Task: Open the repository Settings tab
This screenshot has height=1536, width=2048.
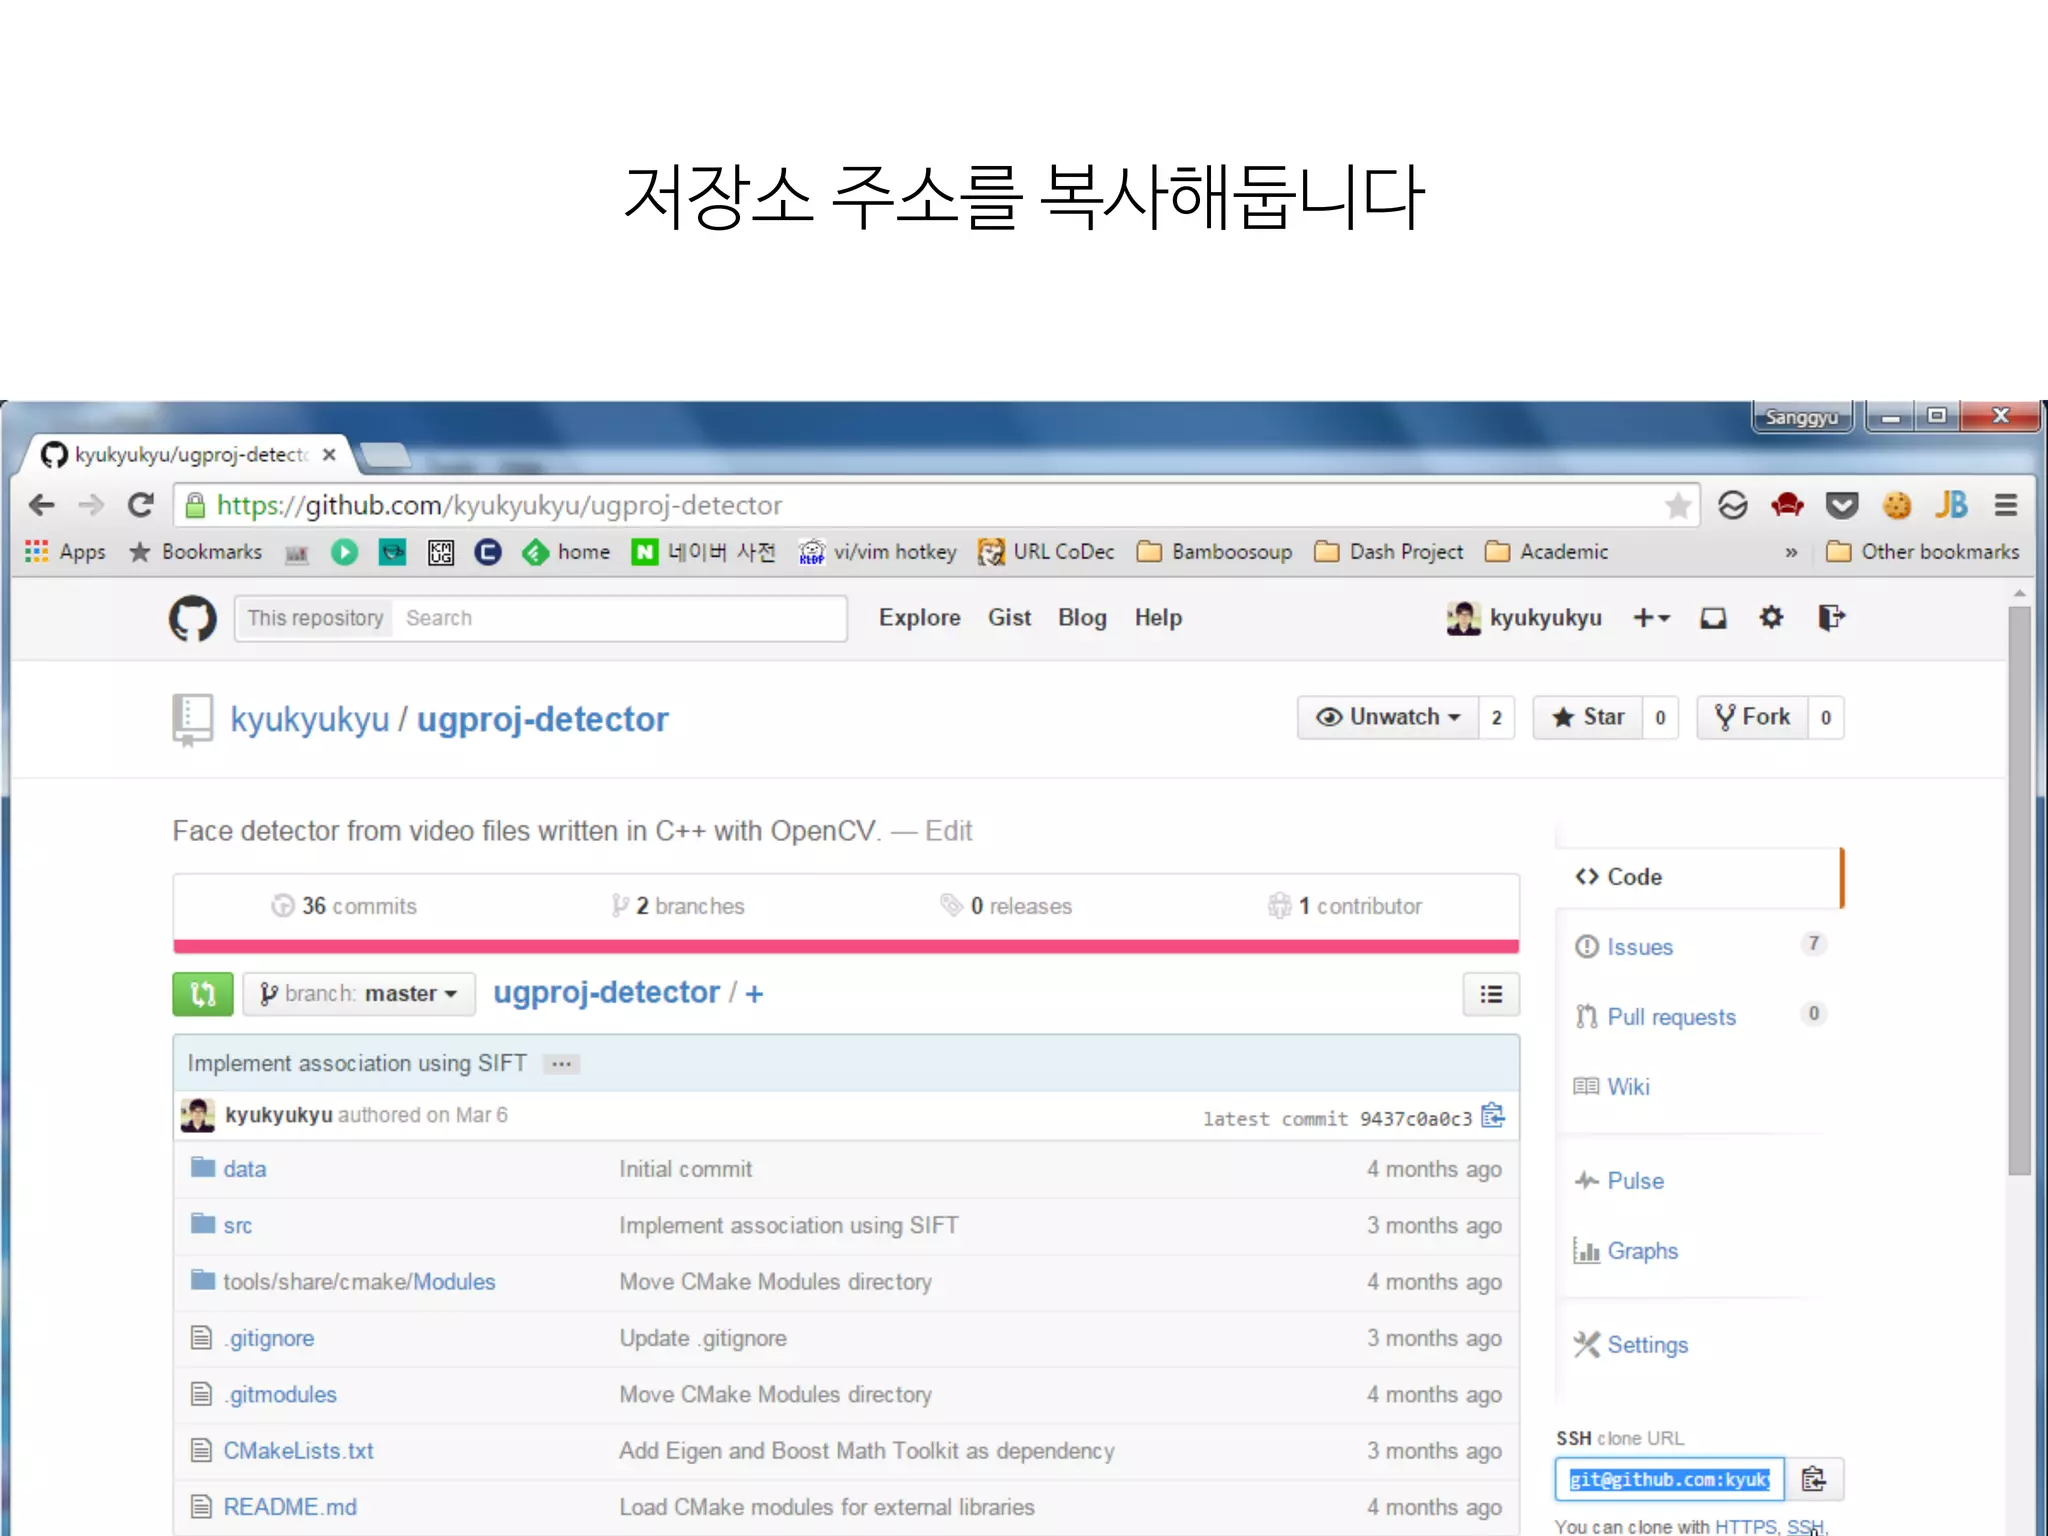Action: [x=1631, y=1345]
